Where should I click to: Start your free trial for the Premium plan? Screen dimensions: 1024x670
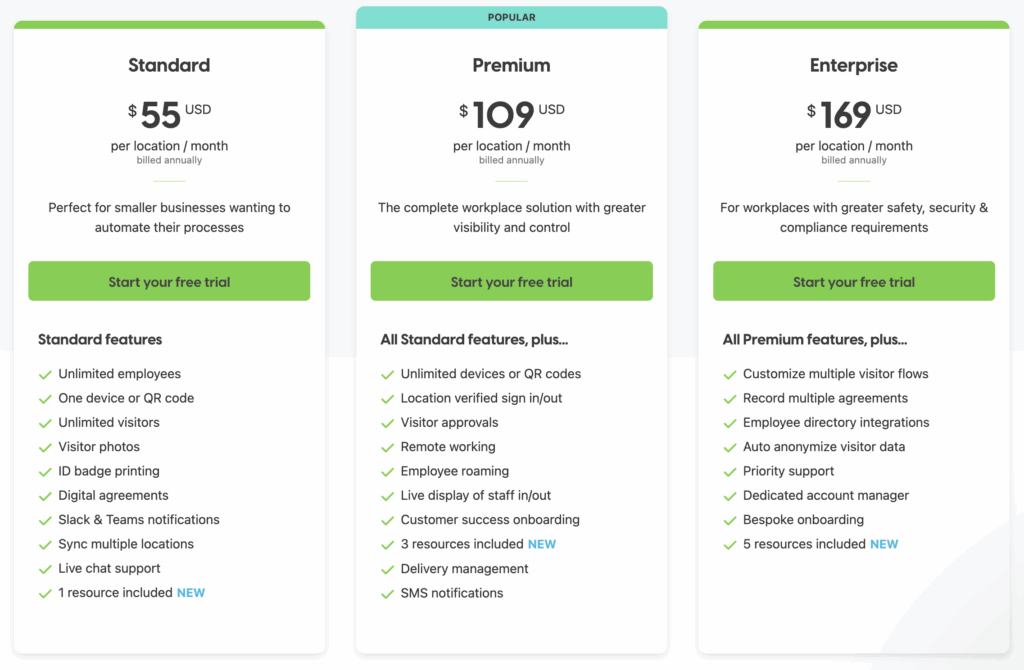[x=511, y=281]
